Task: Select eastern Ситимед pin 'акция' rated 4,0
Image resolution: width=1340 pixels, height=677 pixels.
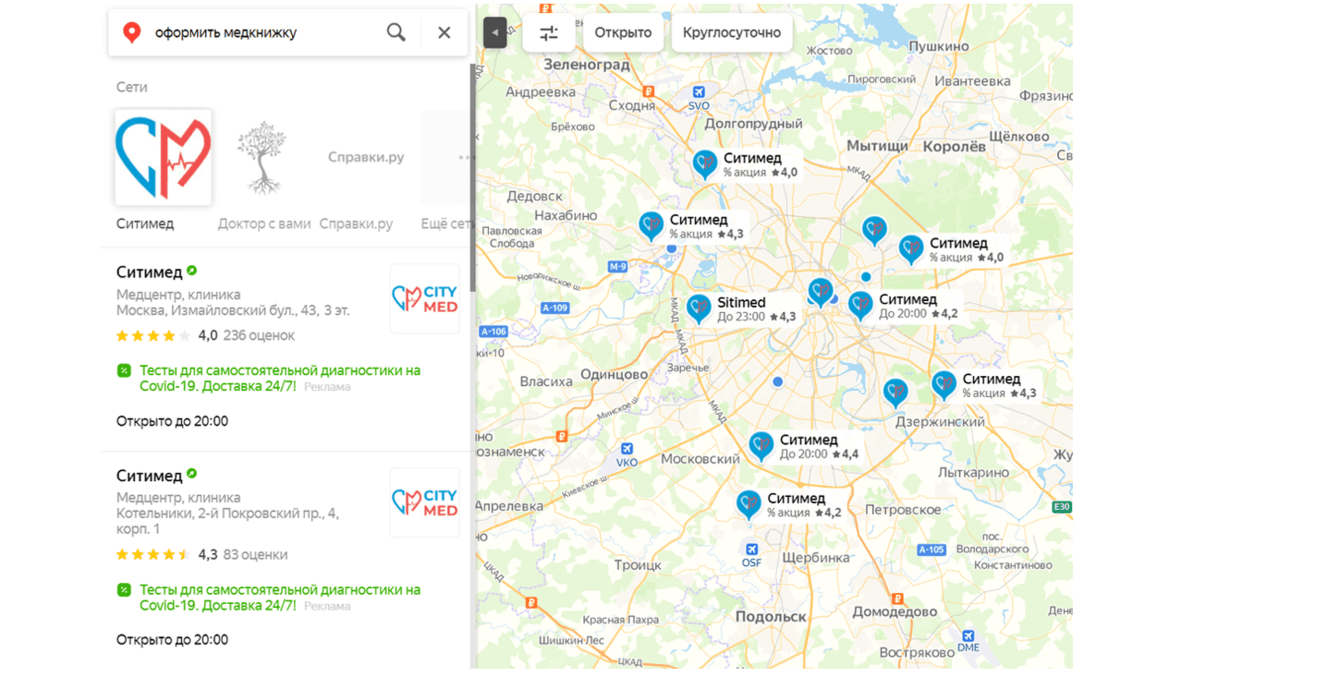Action: 910,248
